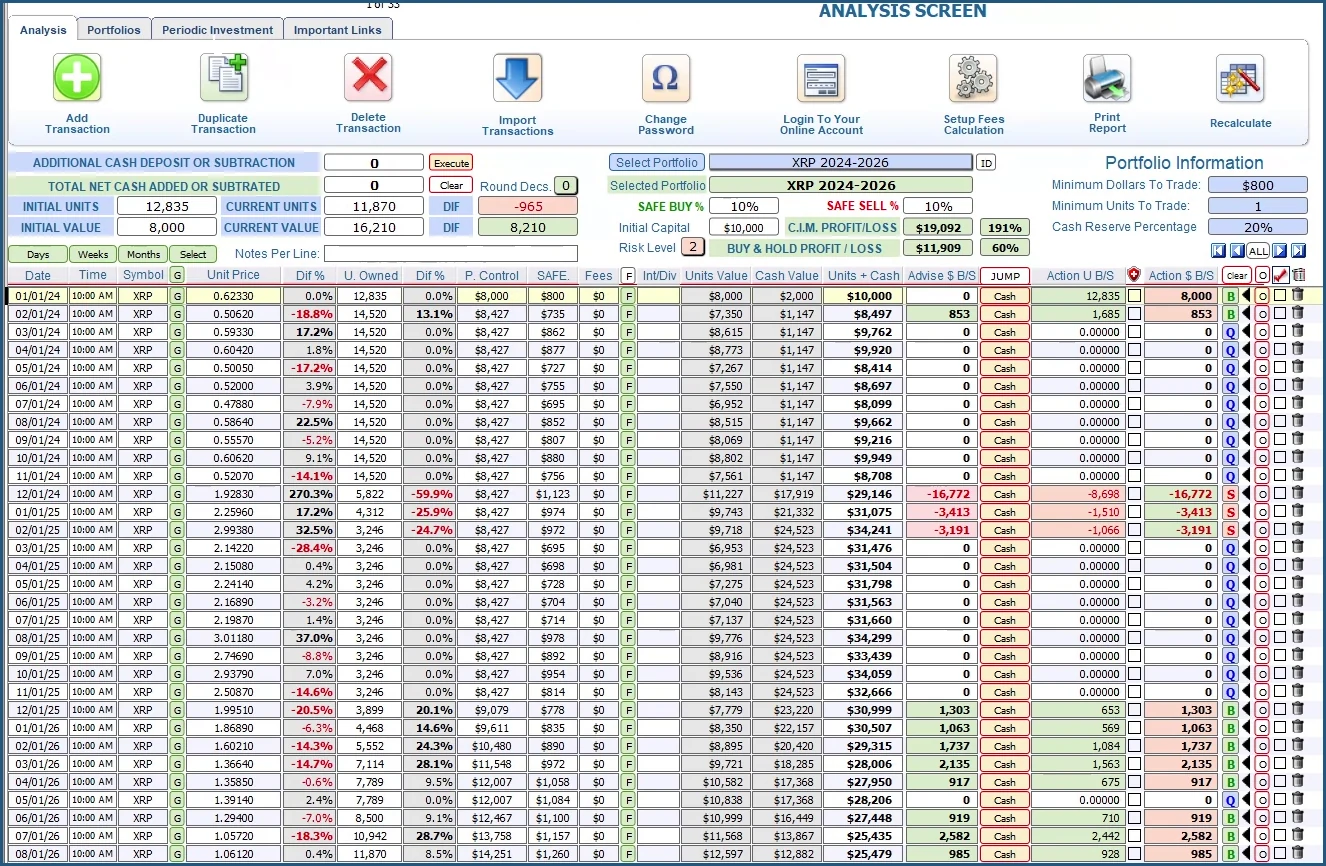This screenshot has width=1326, height=866.
Task: Click the Days view button
Action: (x=38, y=254)
